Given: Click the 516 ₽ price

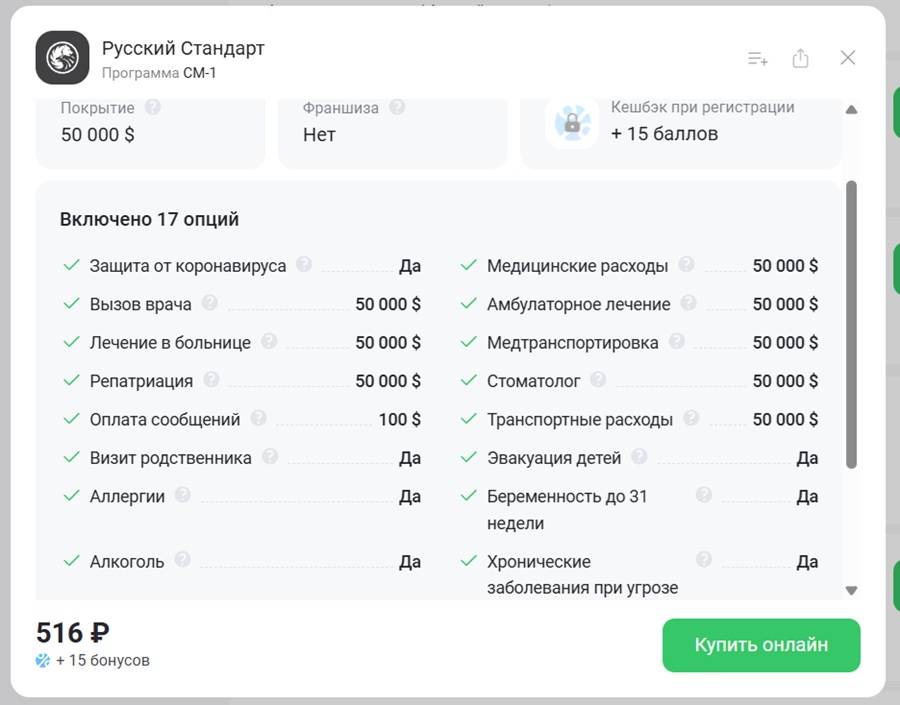Looking at the screenshot, I should (x=72, y=633).
